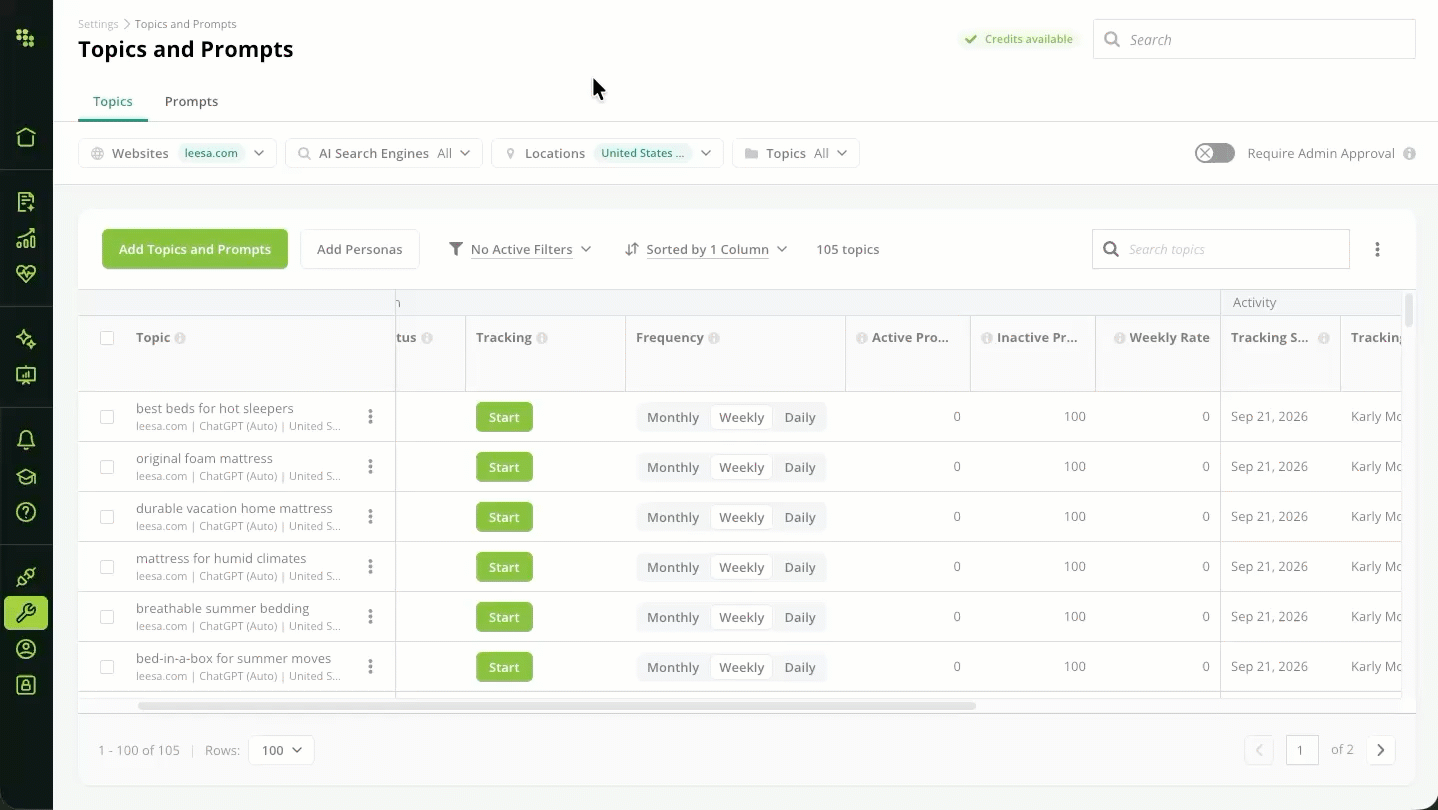Screen dimensions: 1438x810
Task: Expand the No Active Filters dropdown
Action: pos(520,249)
